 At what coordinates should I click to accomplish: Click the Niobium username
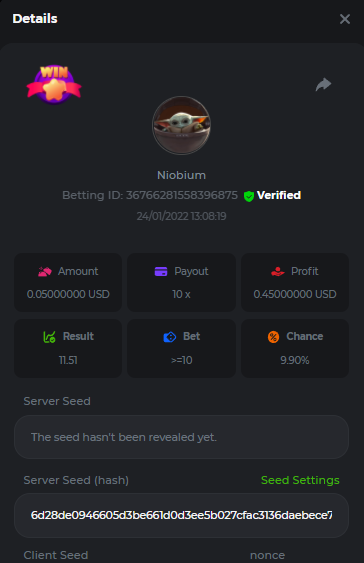tap(181, 175)
